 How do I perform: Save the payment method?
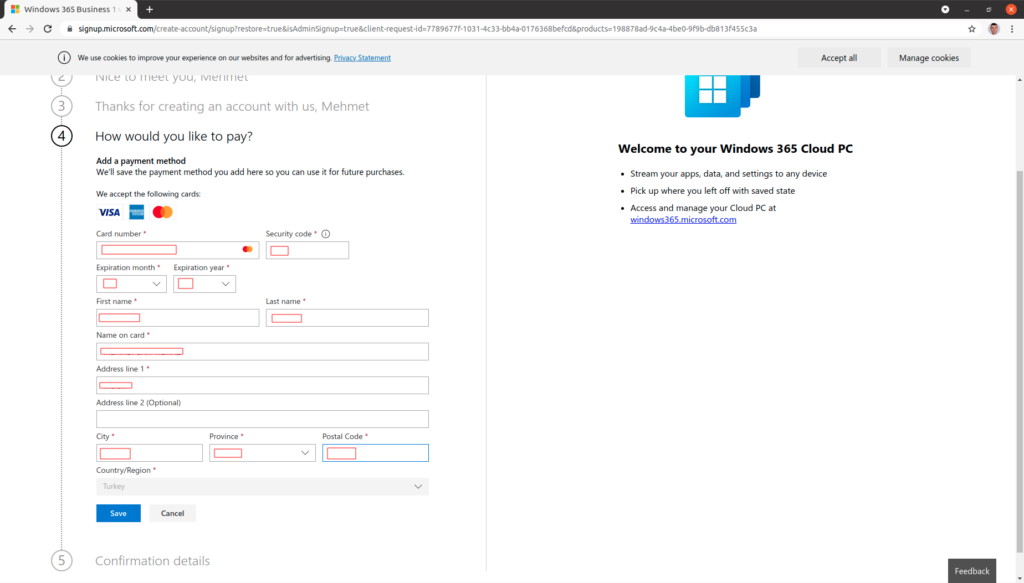pos(118,513)
